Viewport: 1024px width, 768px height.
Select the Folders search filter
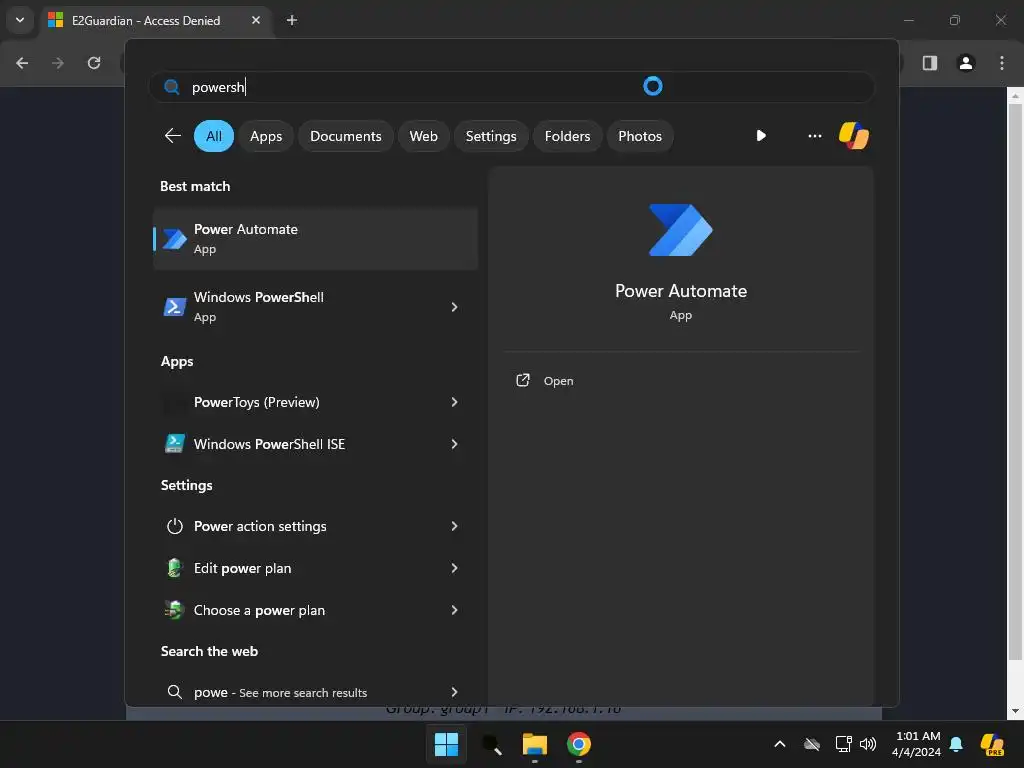click(568, 136)
